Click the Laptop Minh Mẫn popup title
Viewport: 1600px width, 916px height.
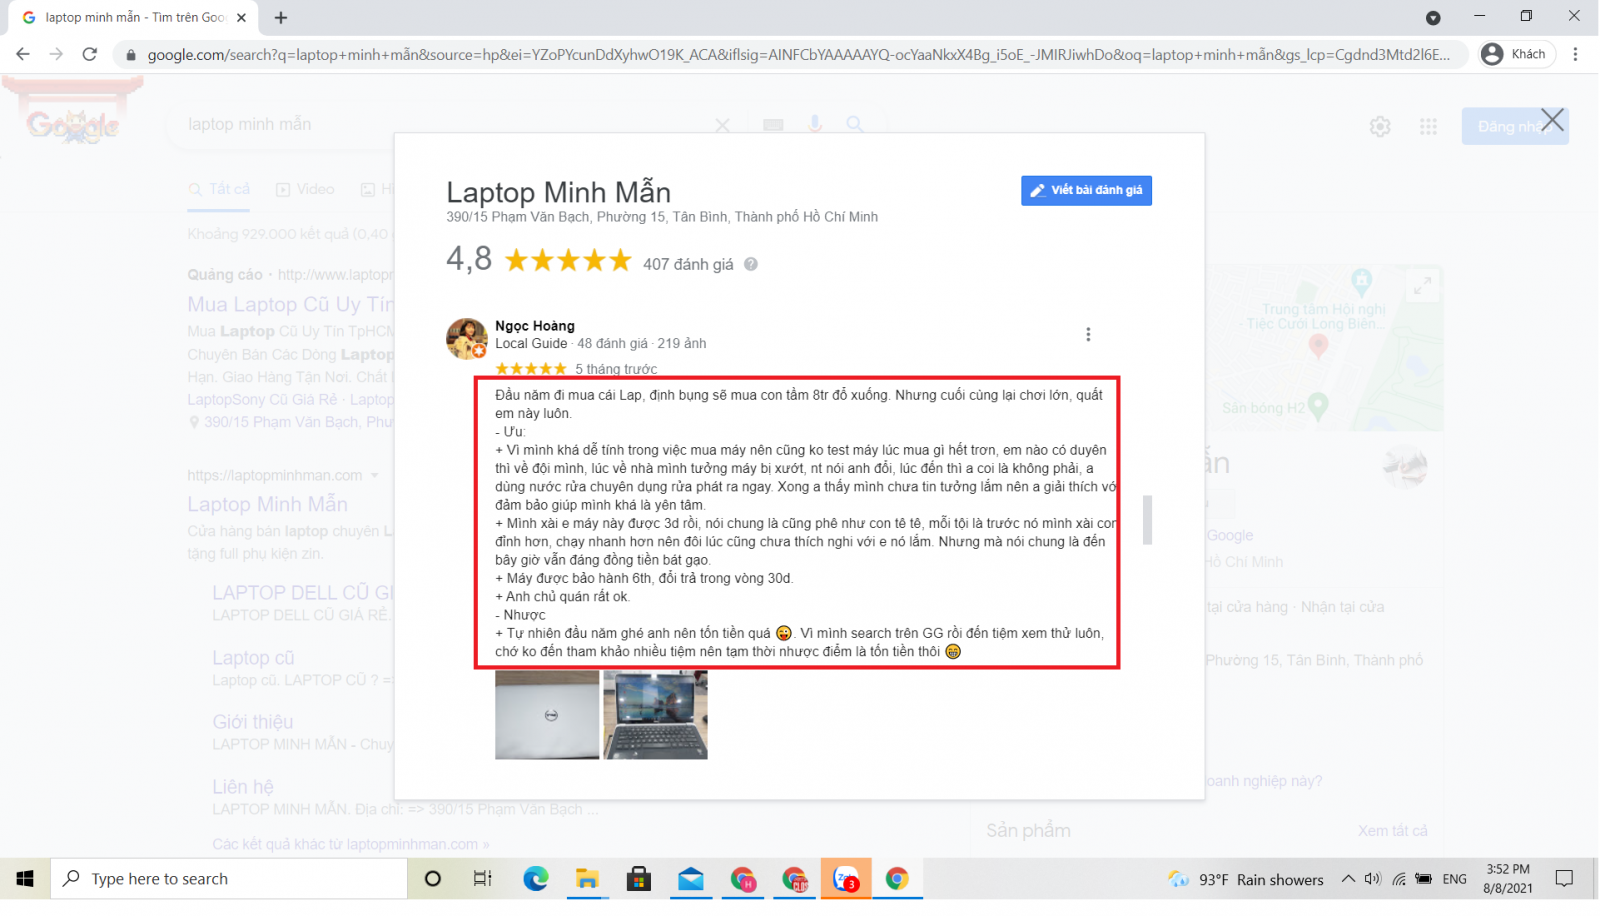click(x=558, y=191)
